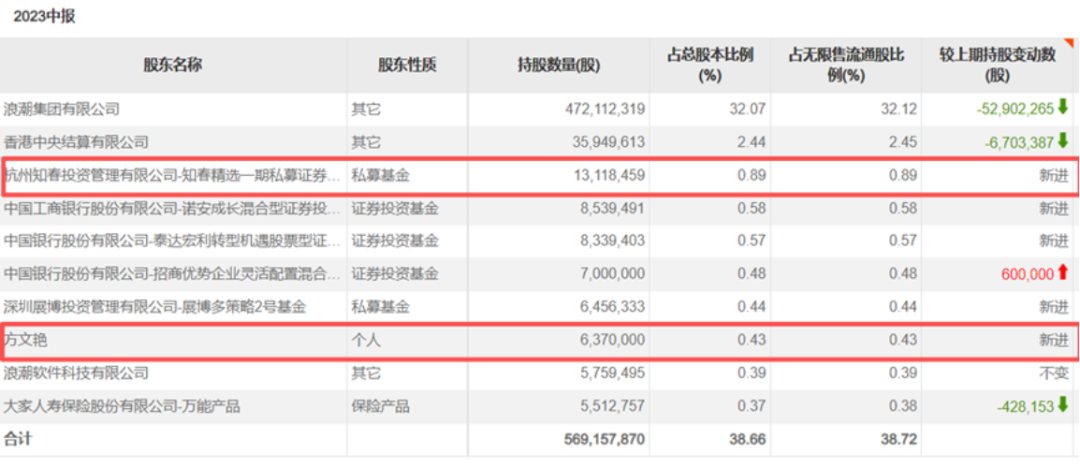
Task: Click the 占无限售流通股比例(%) column header
Action: (846, 65)
